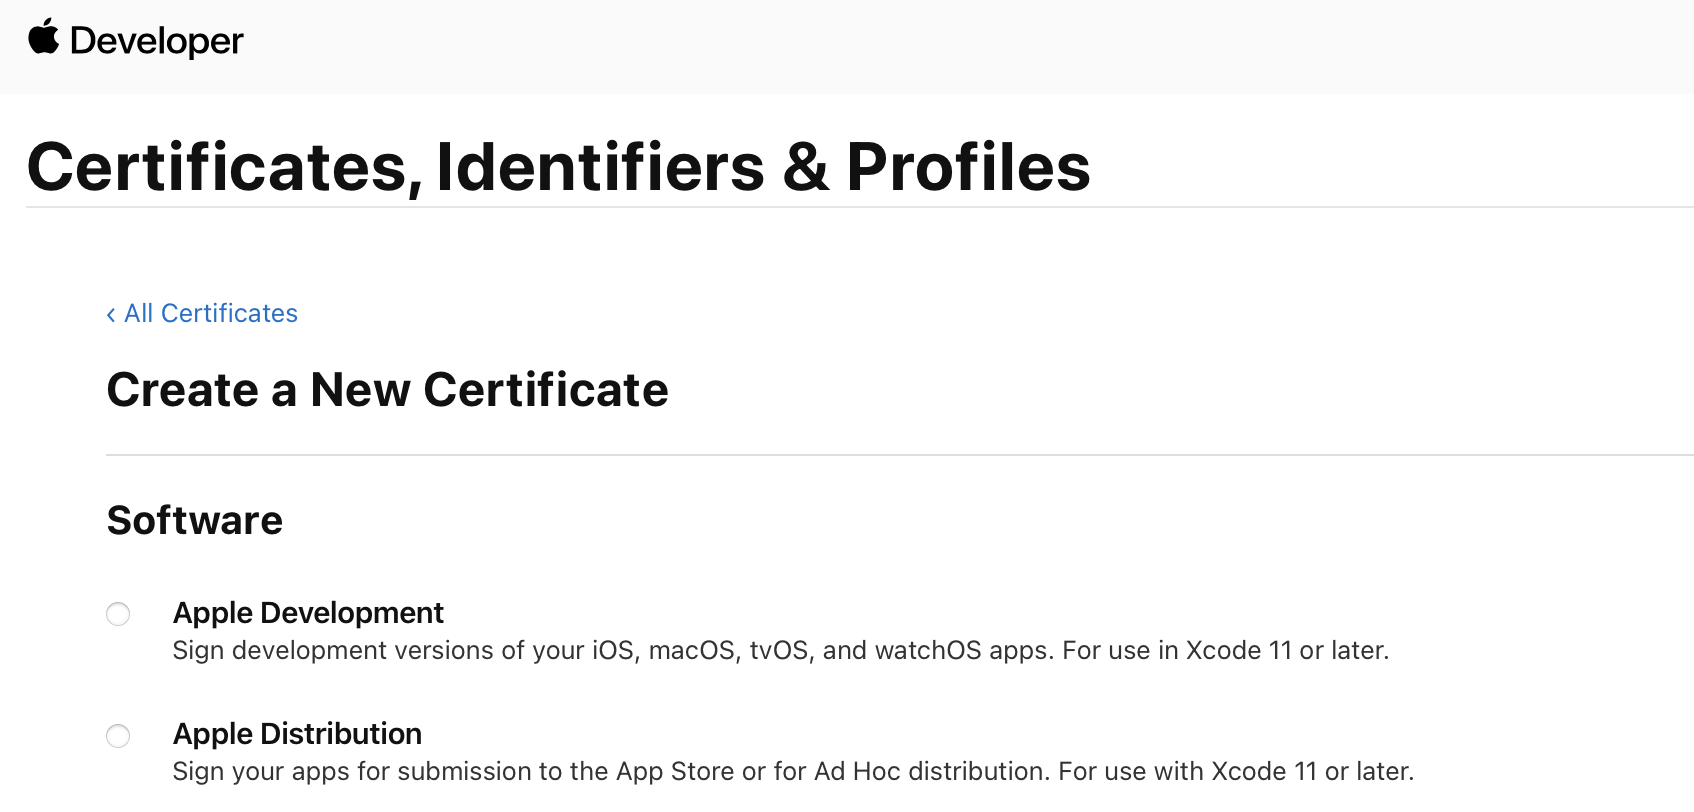
Task: Click the ampersand in the page title
Action: [806, 167]
